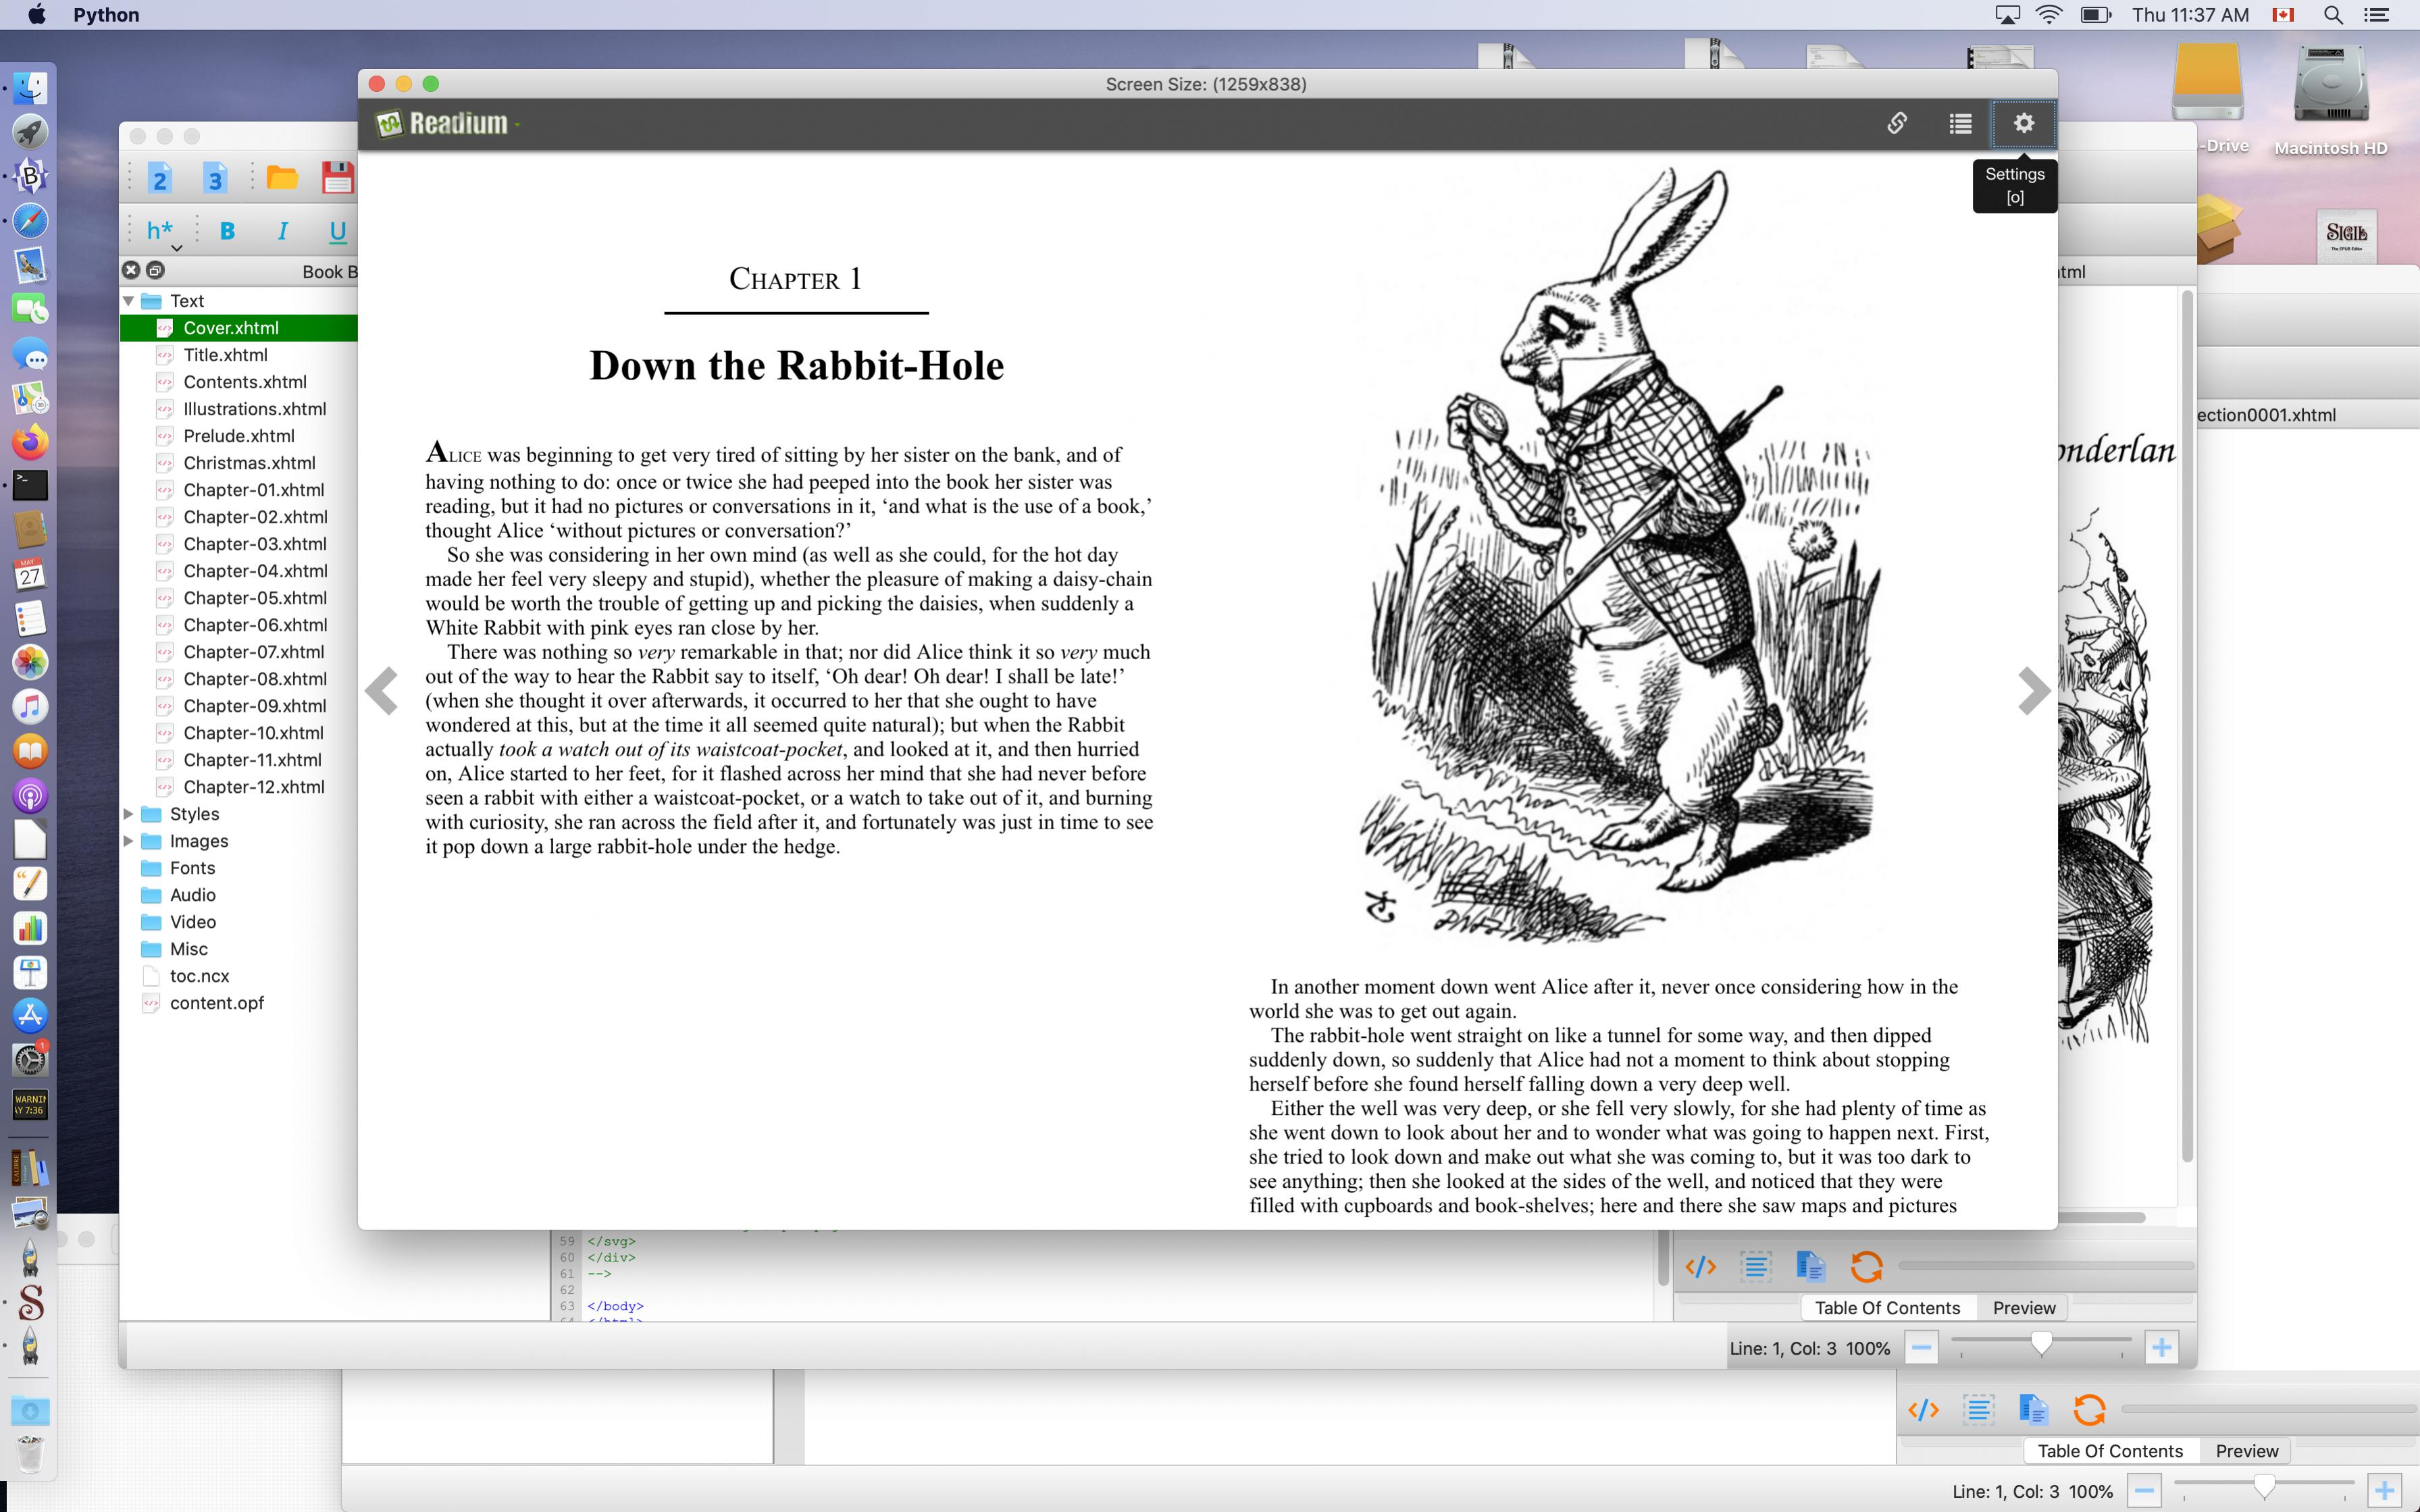The image size is (2420, 1512).
Task: Apply Heading 2 style icon
Action: [x=160, y=178]
